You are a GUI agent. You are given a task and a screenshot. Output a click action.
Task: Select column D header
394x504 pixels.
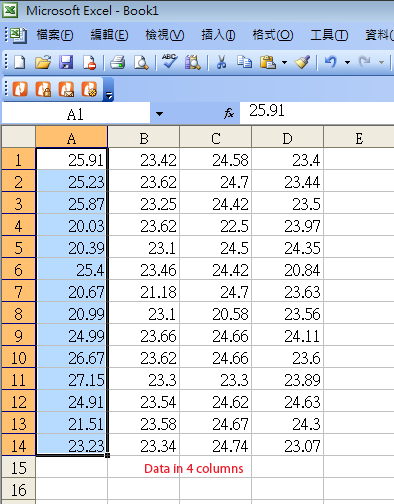click(x=287, y=137)
